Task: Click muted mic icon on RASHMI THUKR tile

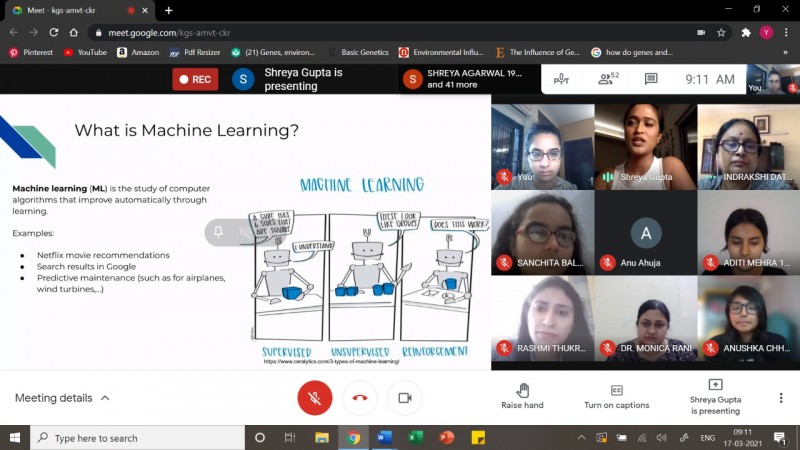Action: click(504, 348)
